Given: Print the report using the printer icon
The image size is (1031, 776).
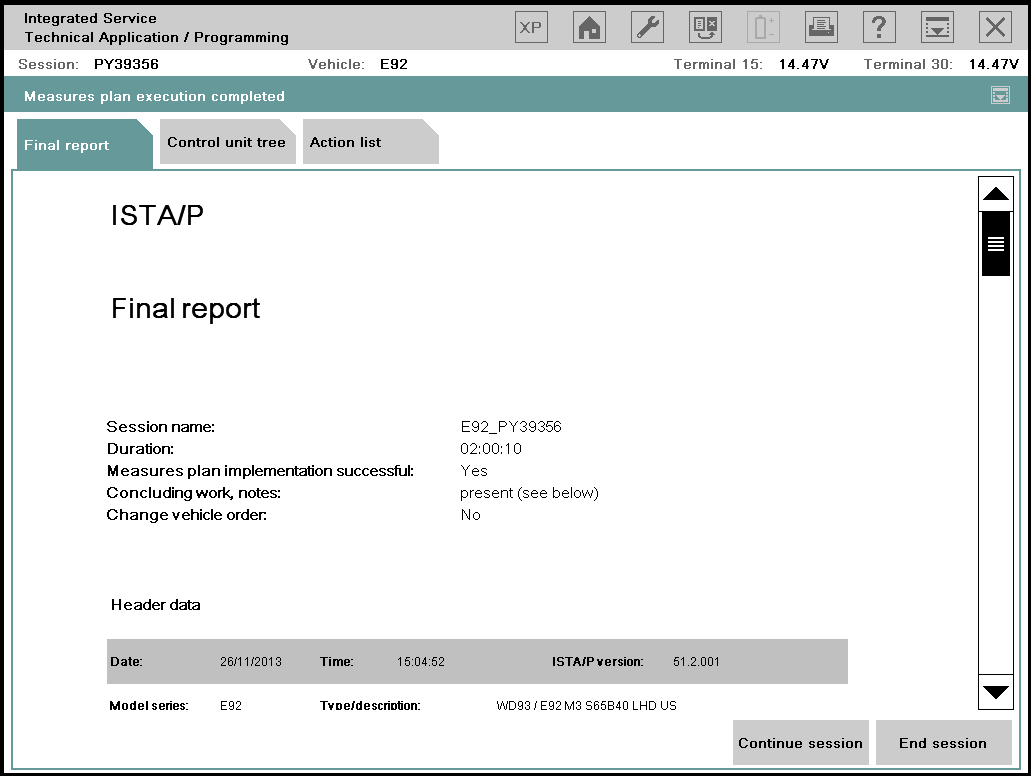Looking at the screenshot, I should click(x=821, y=27).
